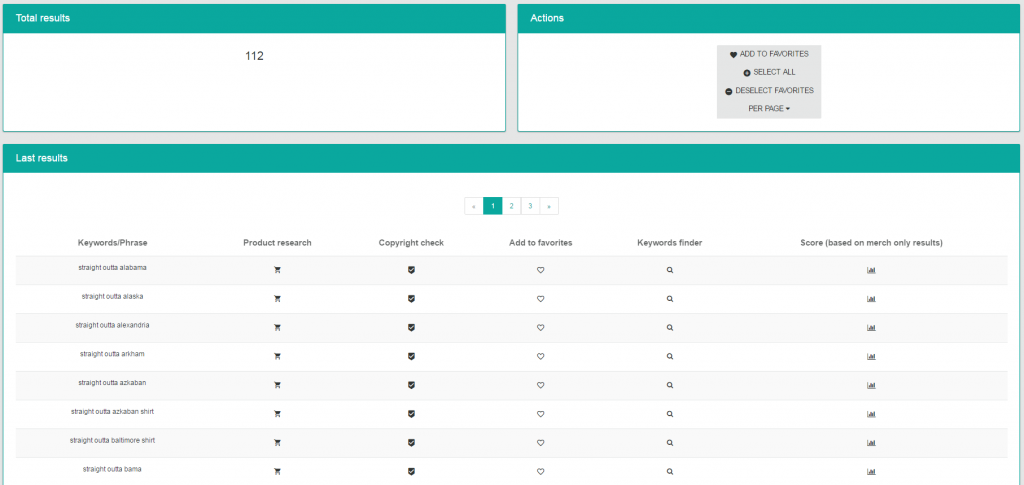Viewport: 1024px width, 485px height.
Task: Run copyright check for straight outta azkaban
Action: click(x=411, y=384)
